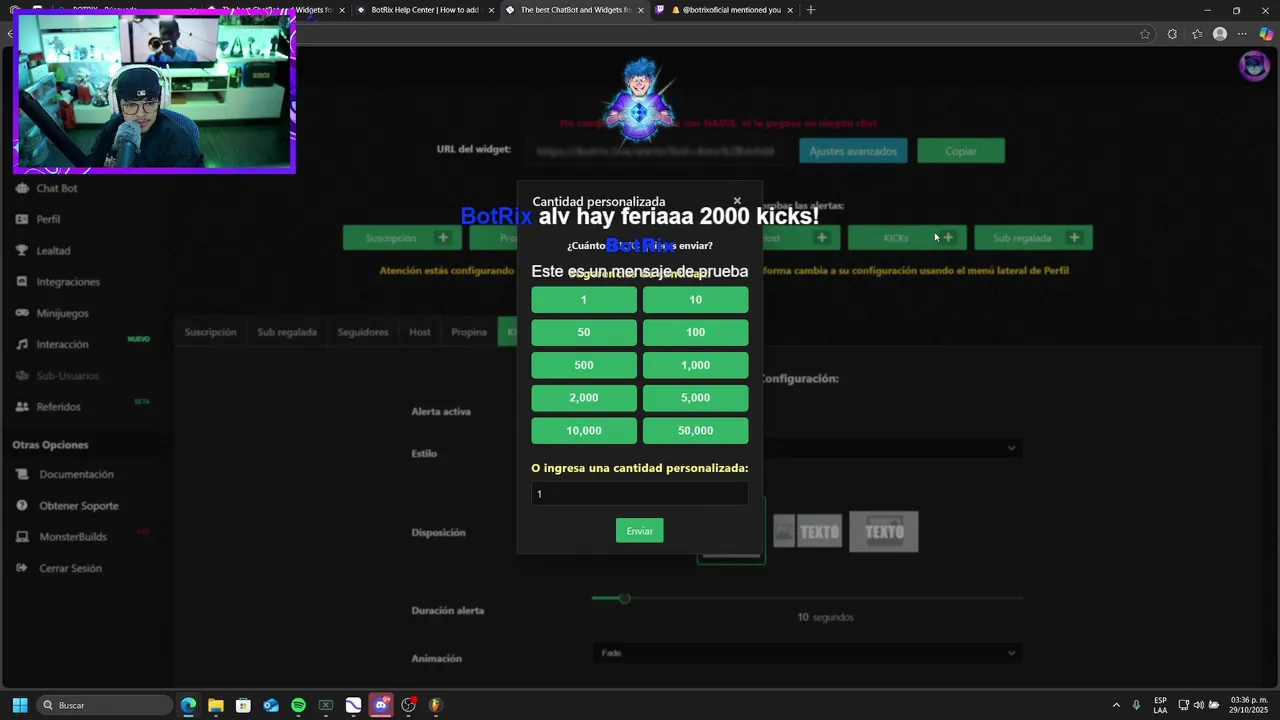Open Integraciones in the sidebar
Screen dimensions: 1280x720
(x=67, y=282)
